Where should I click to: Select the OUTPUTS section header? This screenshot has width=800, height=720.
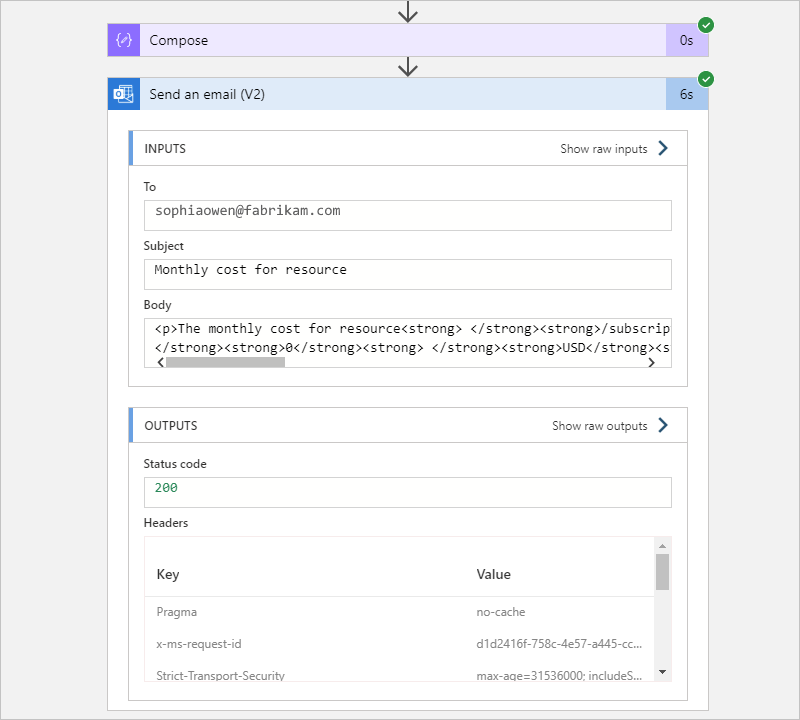click(x=172, y=424)
